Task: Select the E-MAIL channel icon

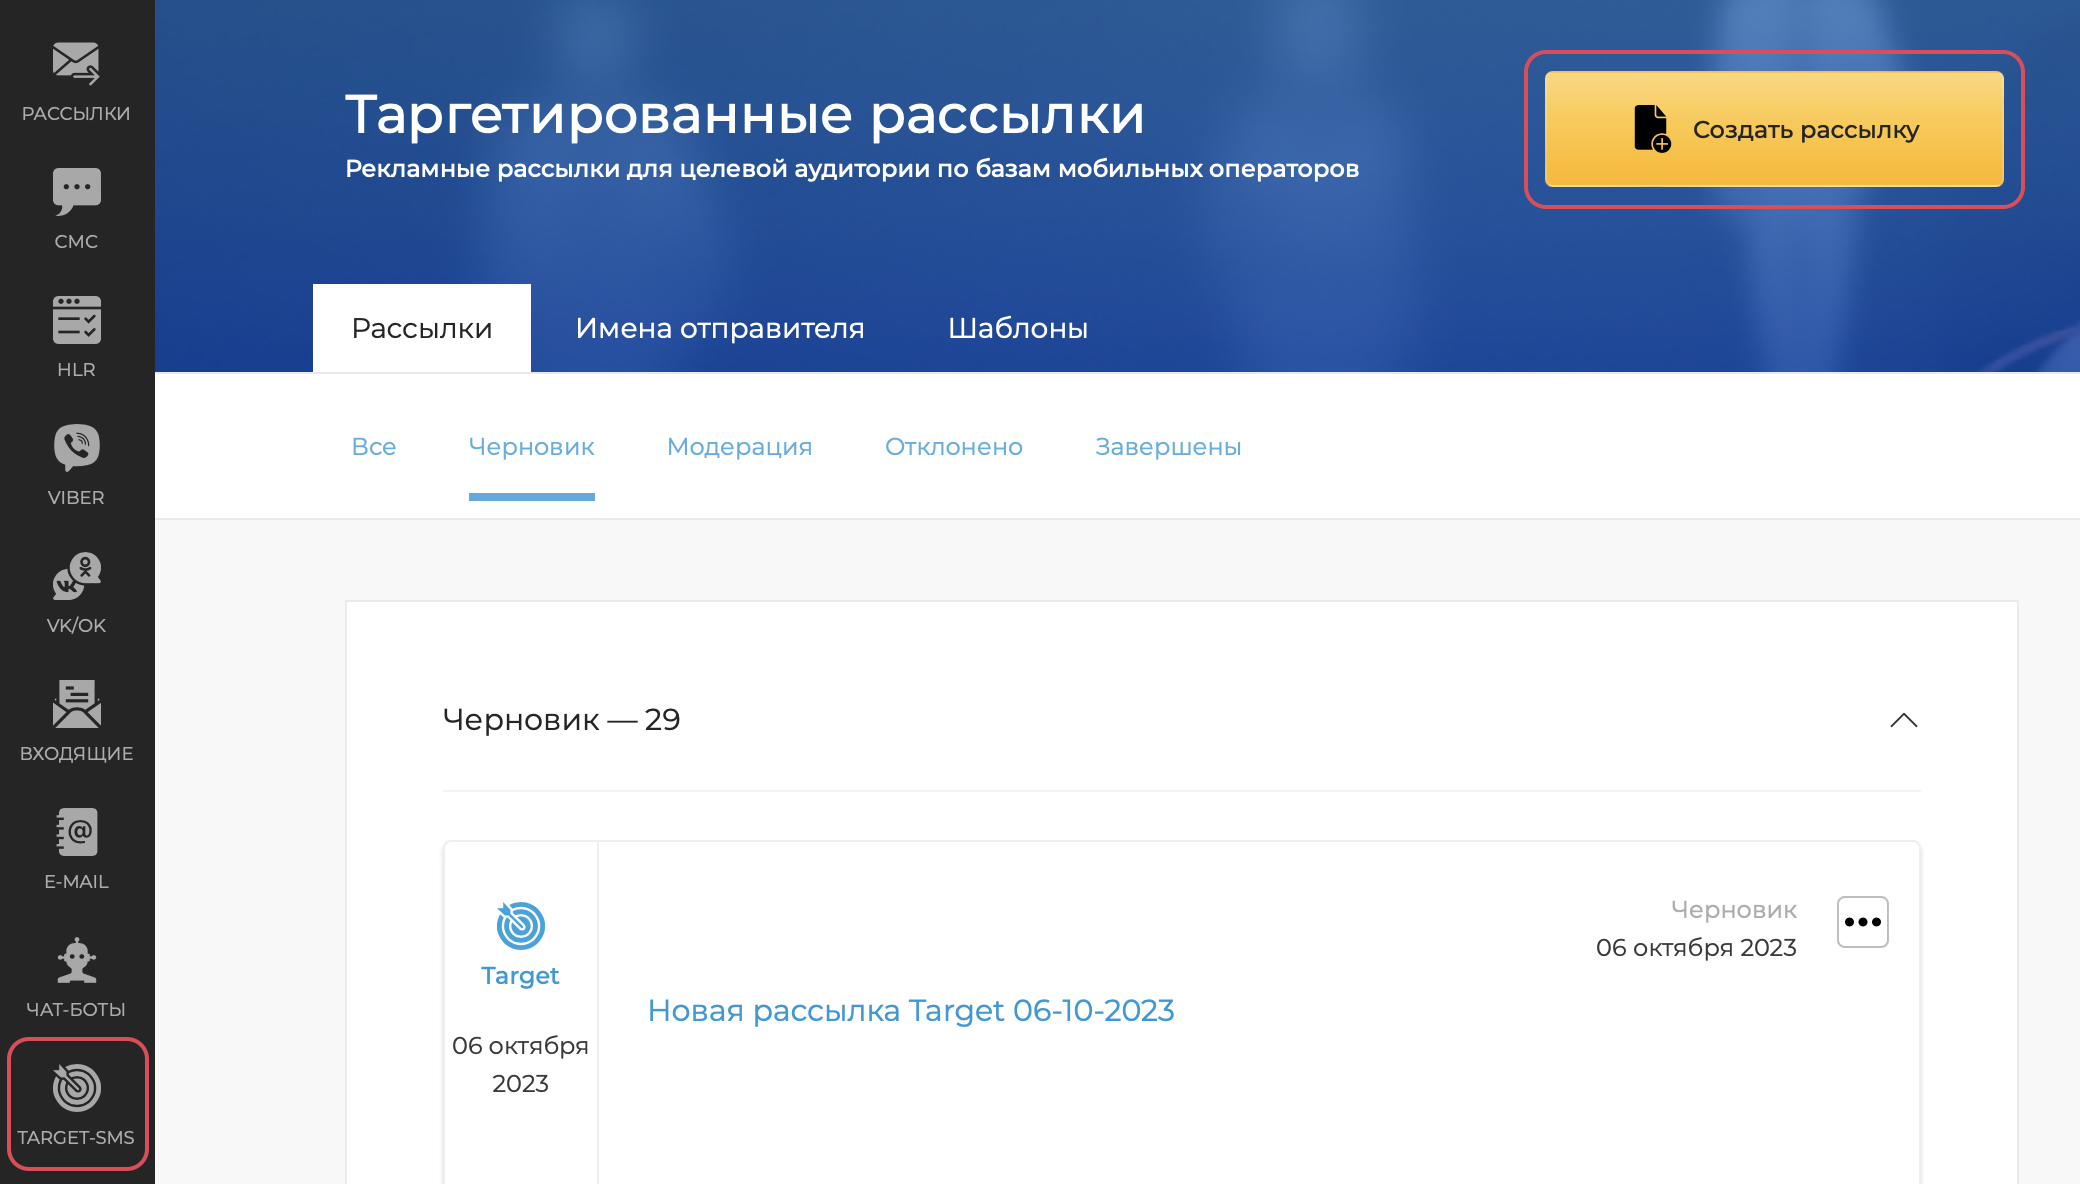Action: 75,833
